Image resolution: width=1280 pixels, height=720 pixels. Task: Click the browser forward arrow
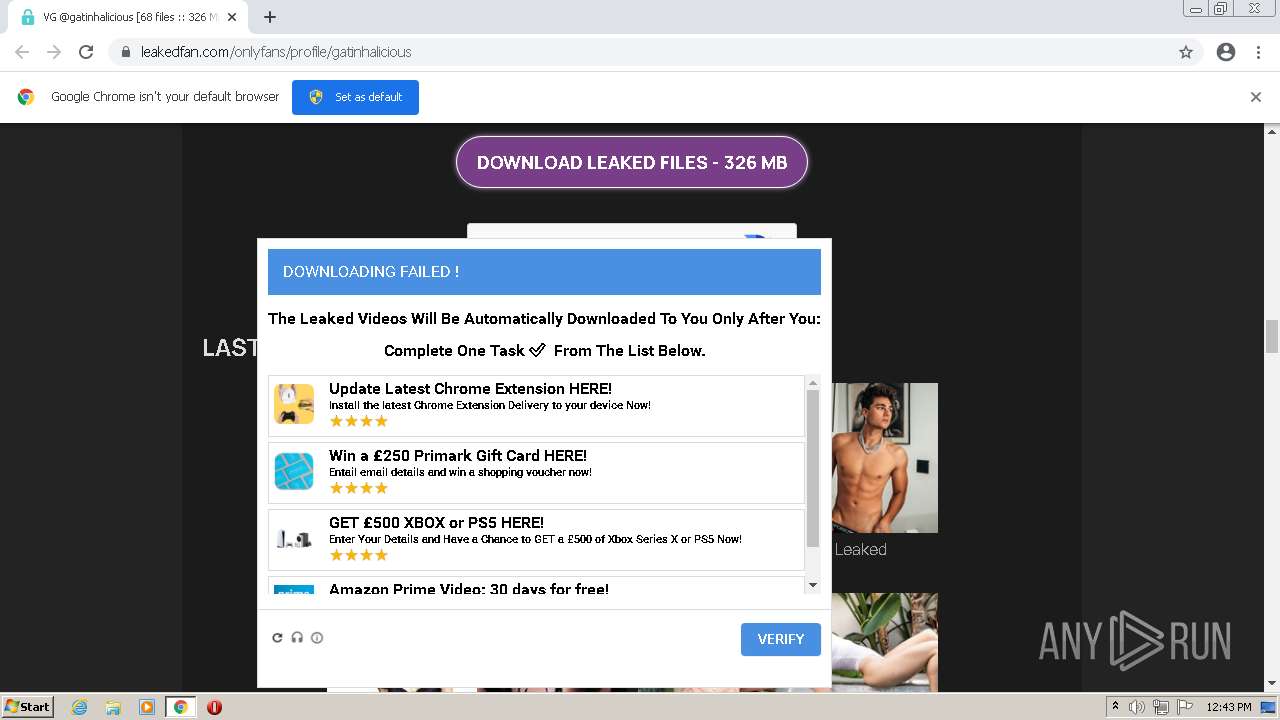(54, 52)
